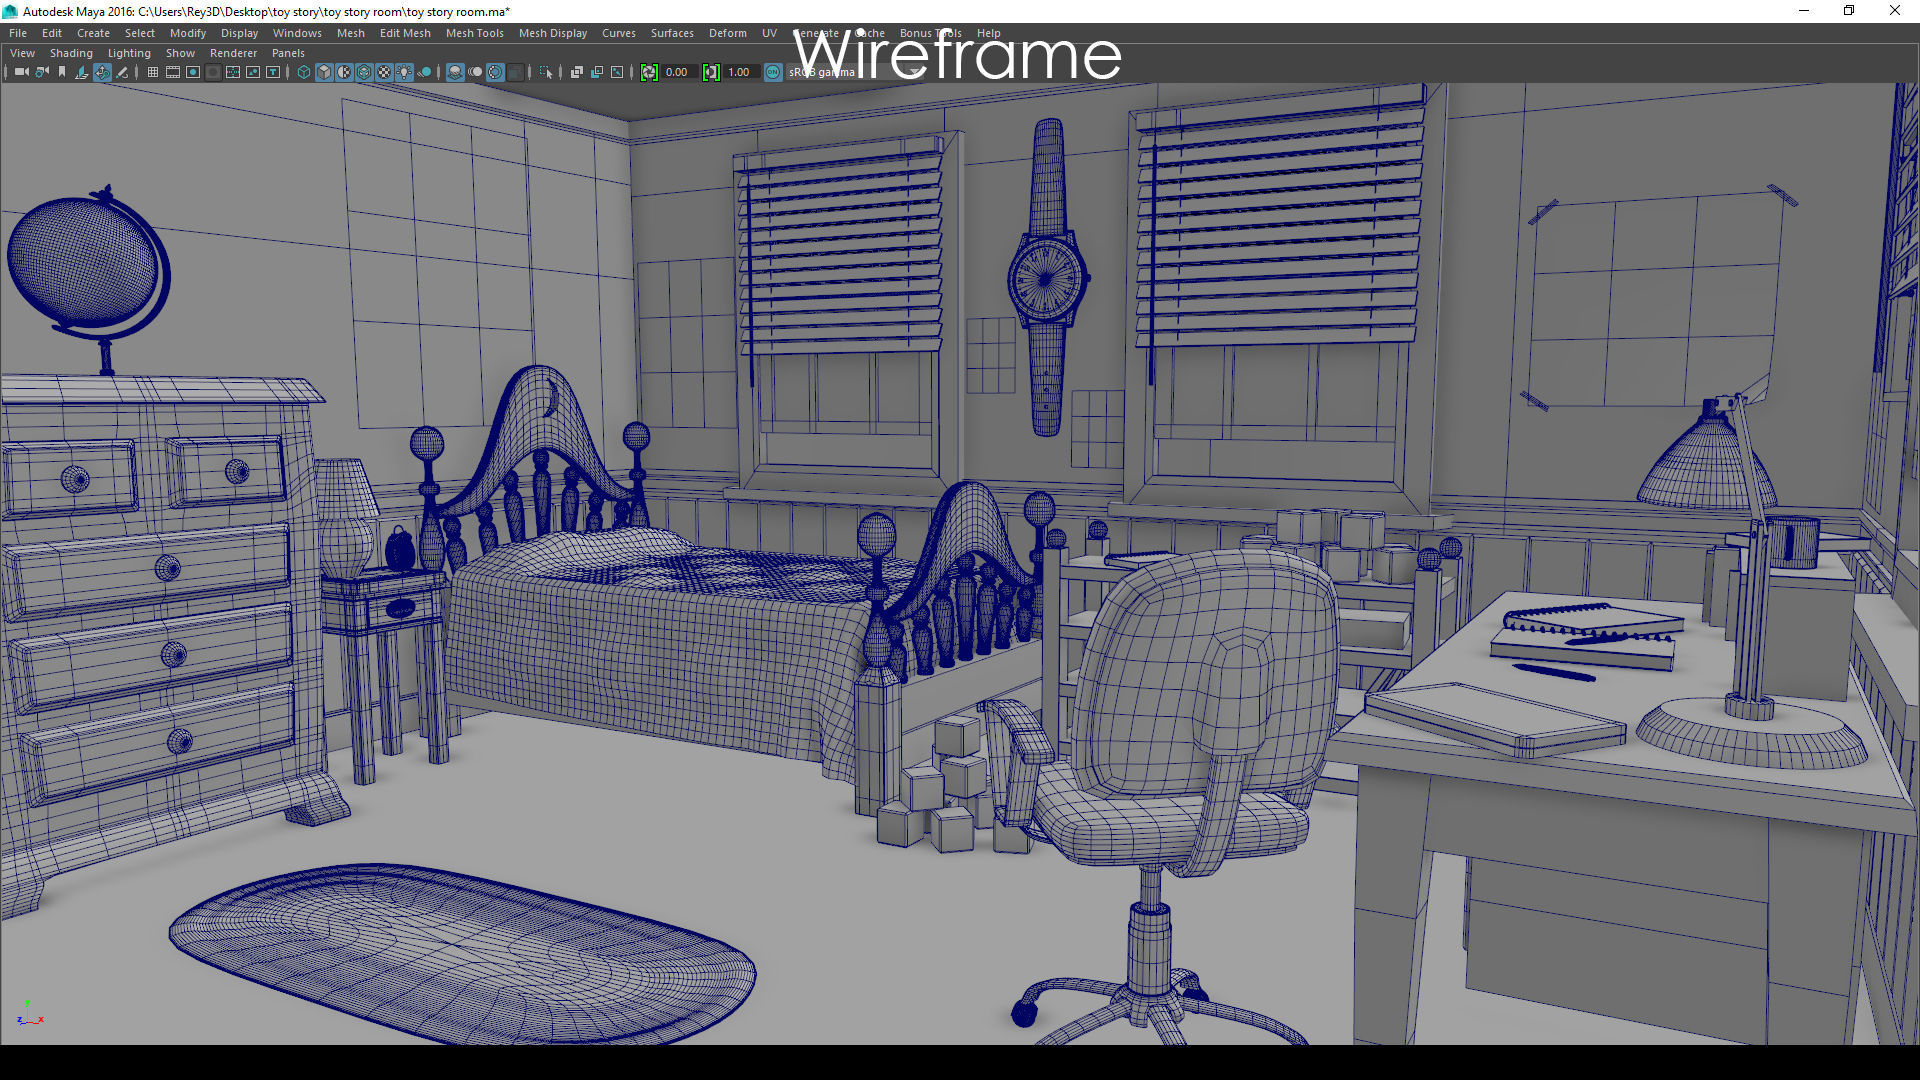Open the panel View menu

coord(22,53)
